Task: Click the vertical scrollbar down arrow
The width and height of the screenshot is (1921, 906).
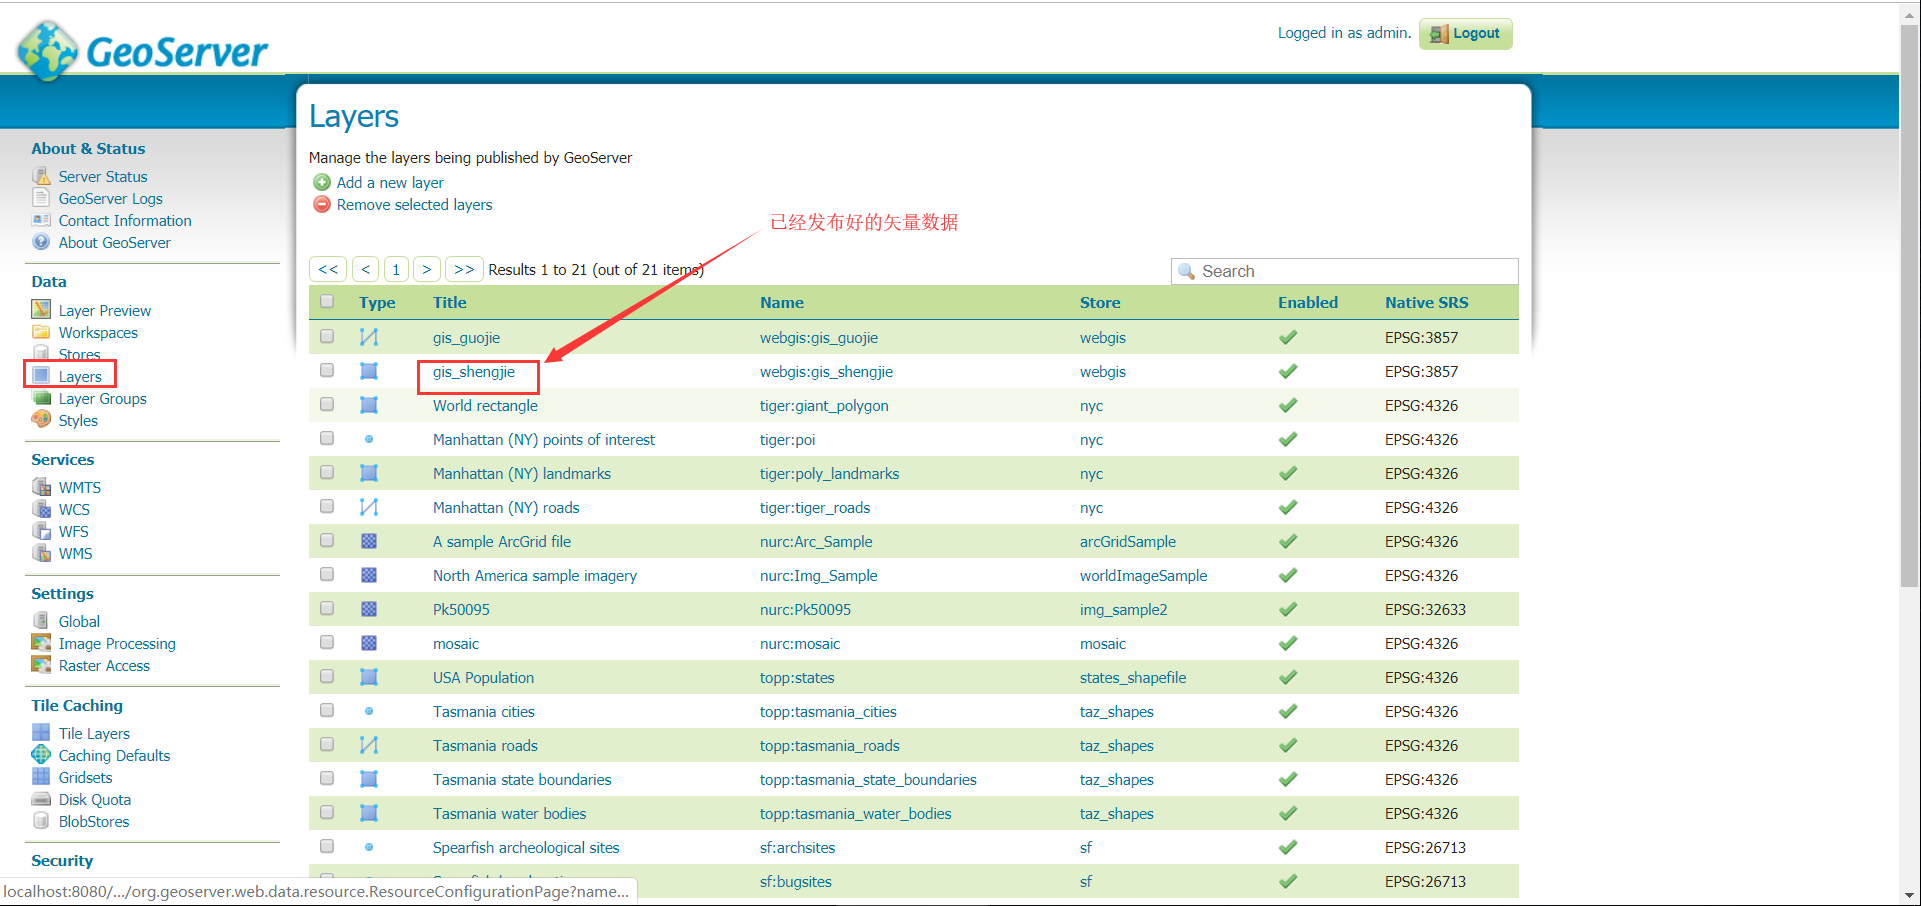Action: (1911, 897)
